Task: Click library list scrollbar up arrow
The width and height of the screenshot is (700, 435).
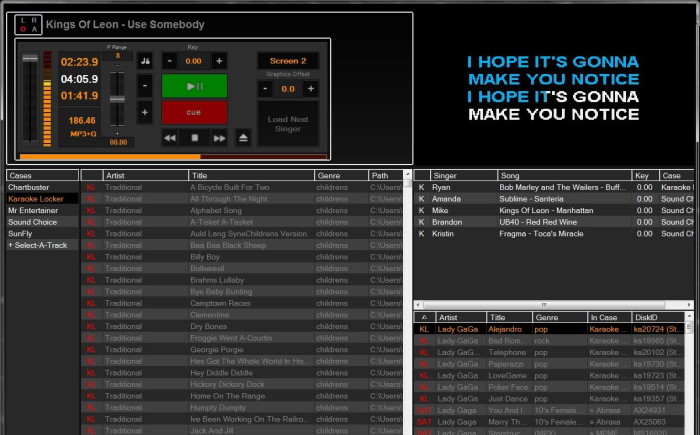Action: (x=407, y=174)
